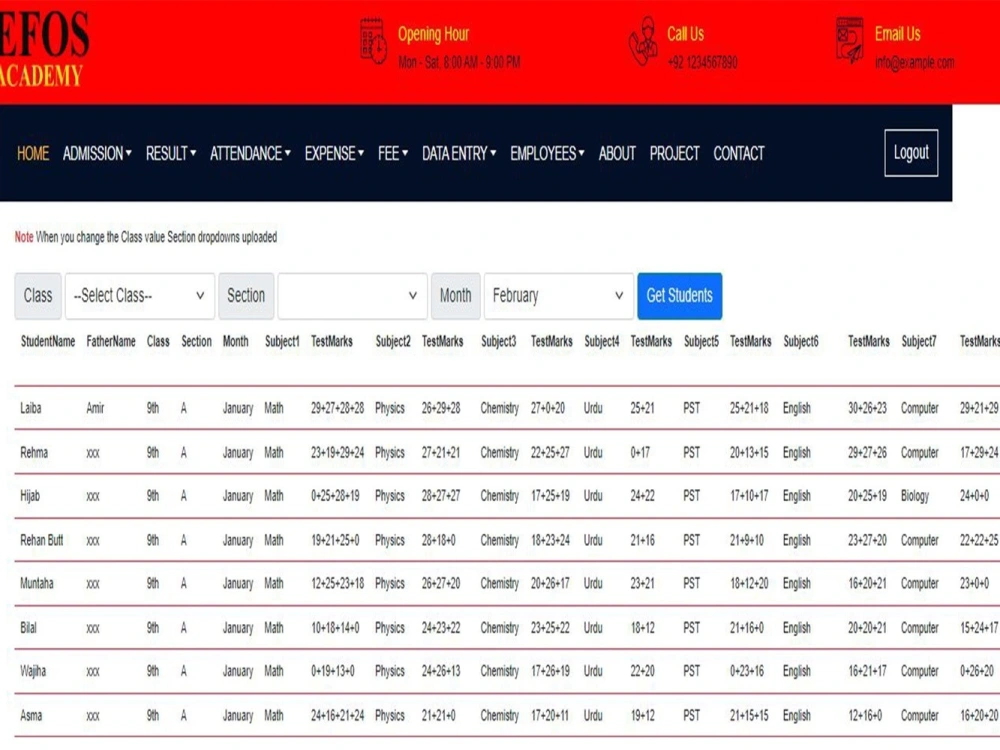Click the FatherName column header
1000x750 pixels.
click(x=111, y=342)
